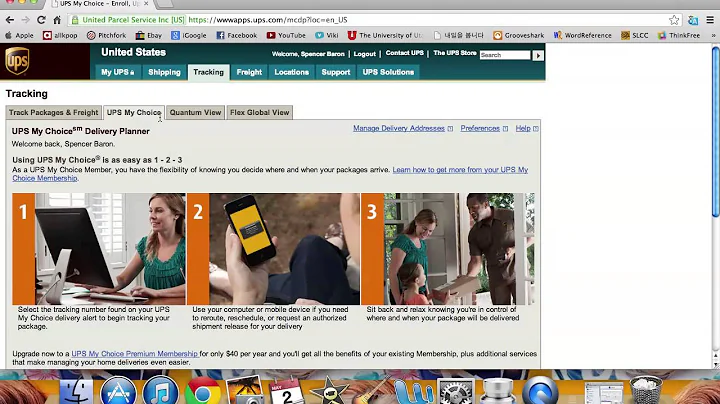
Task: Click the browser back arrow
Action: tap(10, 20)
